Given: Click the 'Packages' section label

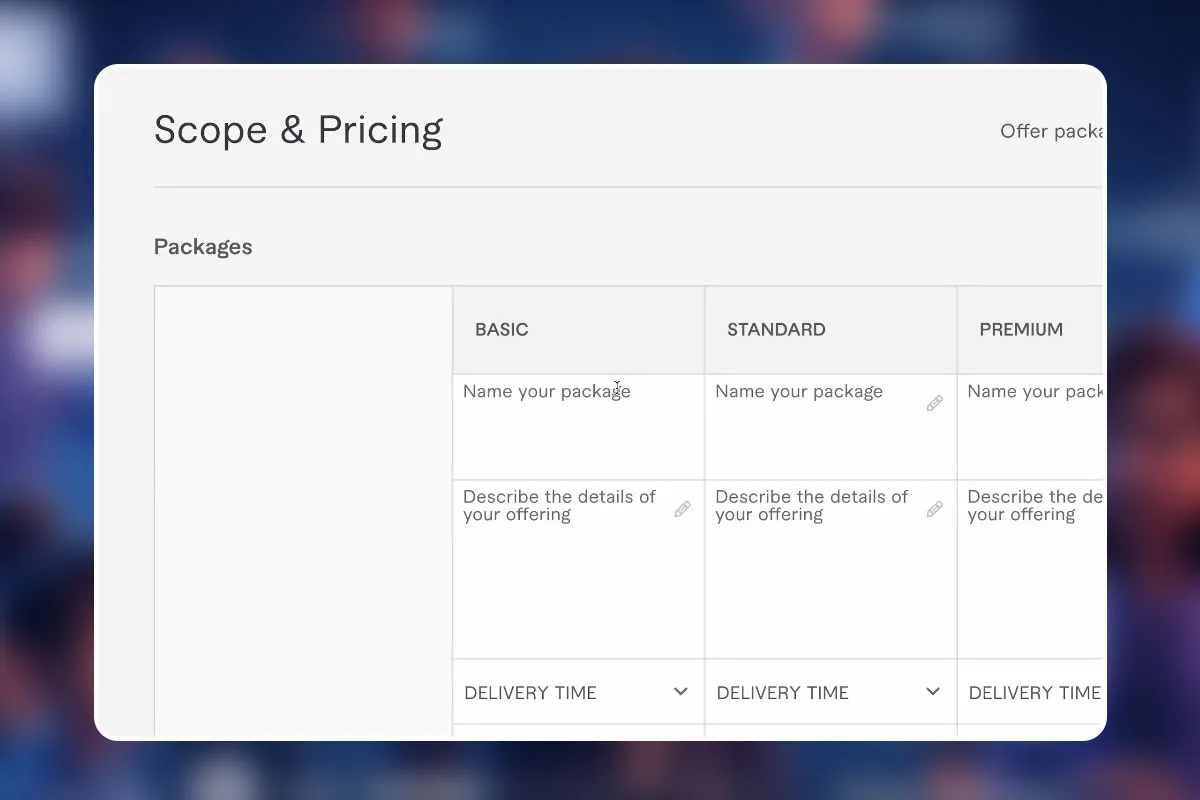Looking at the screenshot, I should (203, 247).
